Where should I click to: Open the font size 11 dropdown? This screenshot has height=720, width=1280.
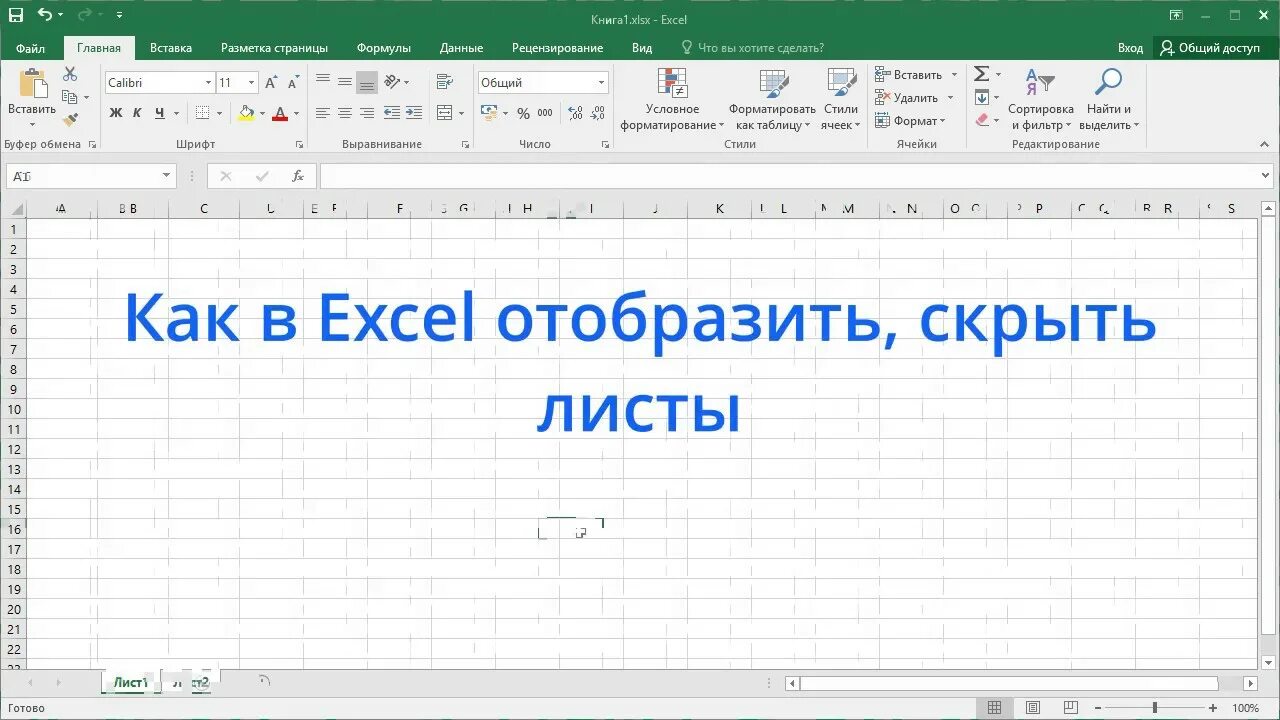click(x=251, y=83)
